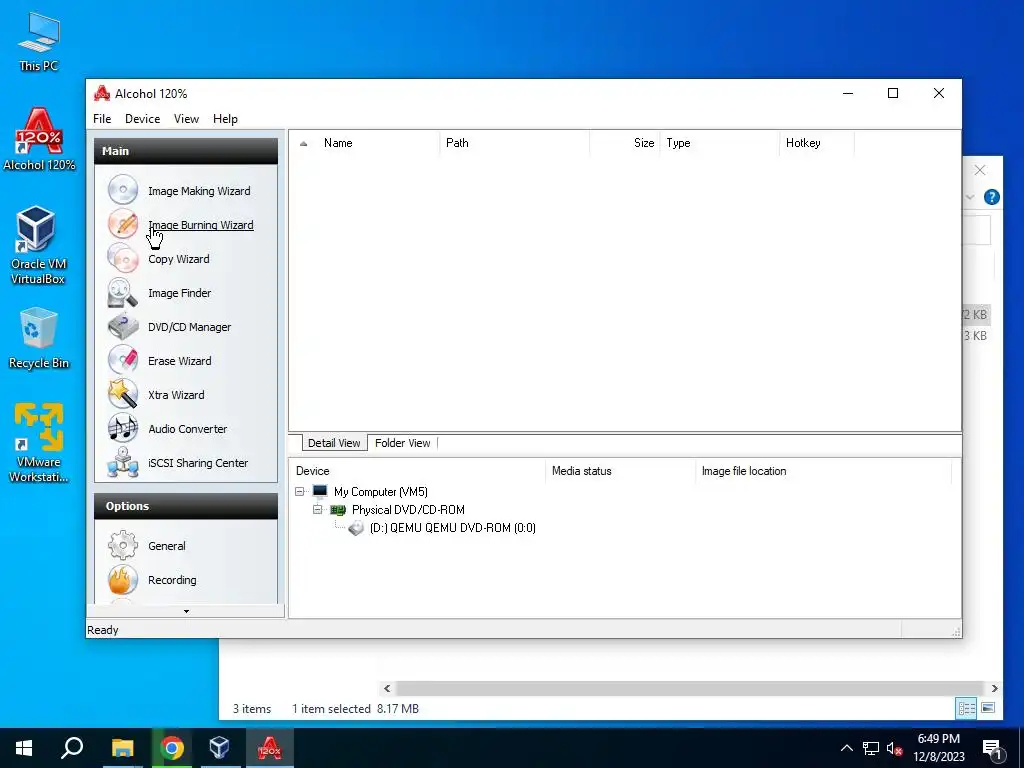Click scrollbar left arrow in Explorer window

[x=387, y=688]
